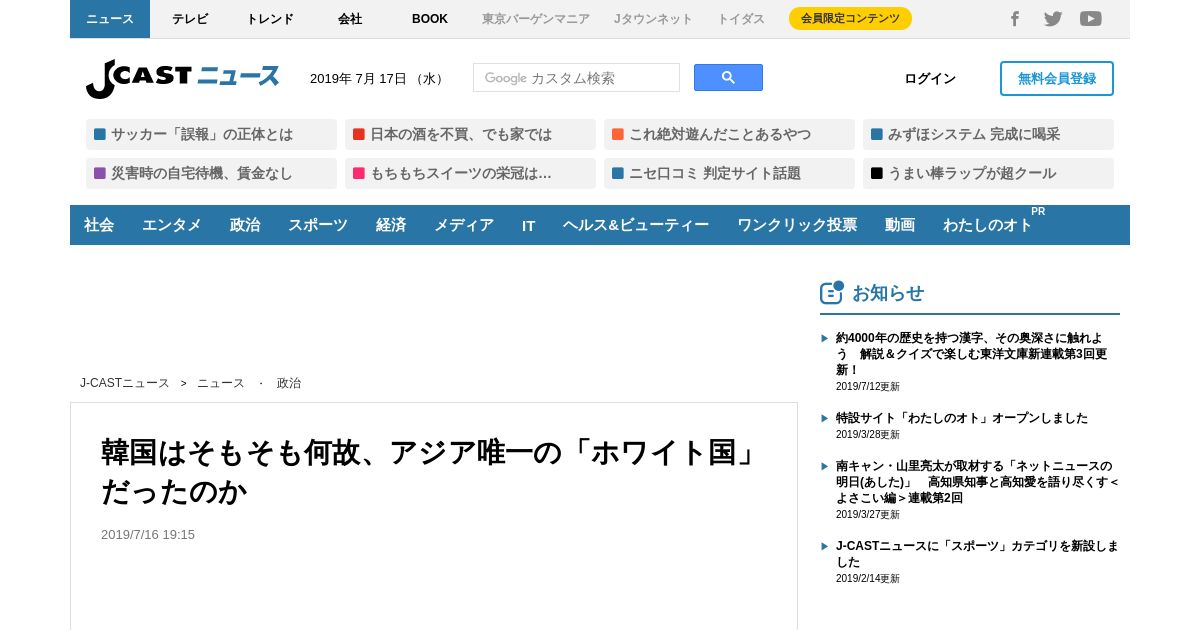Click the 政治 breadcrumb link
The width and height of the screenshot is (1200, 630).
[289, 383]
